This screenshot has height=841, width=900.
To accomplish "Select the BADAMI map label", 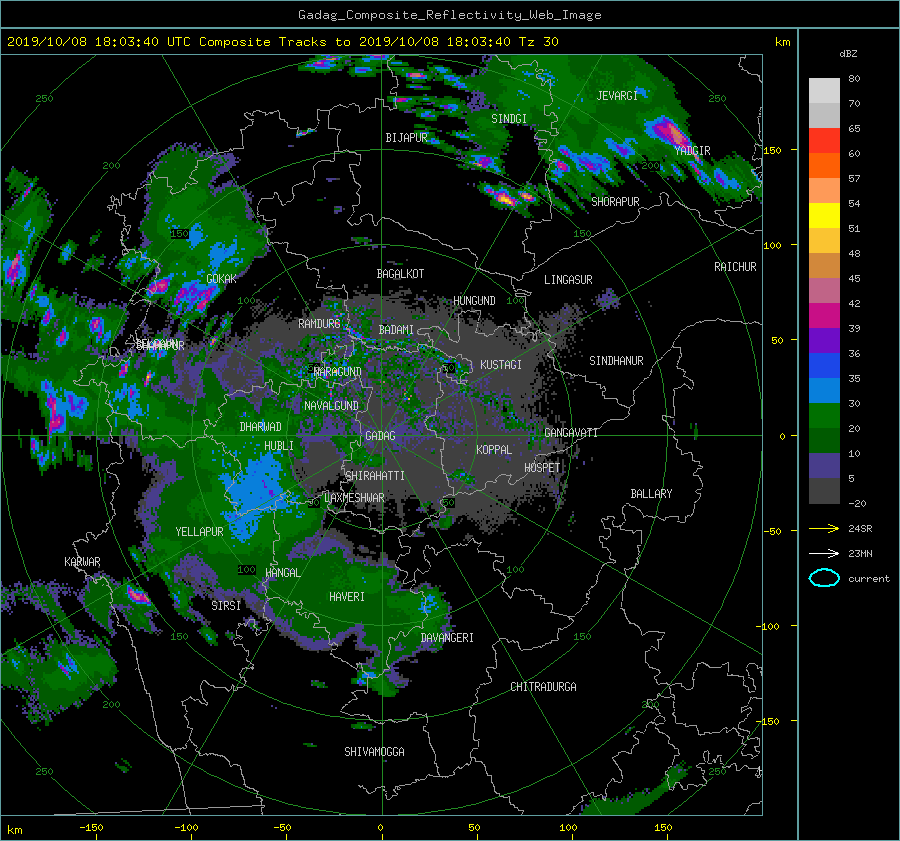I will [x=396, y=330].
